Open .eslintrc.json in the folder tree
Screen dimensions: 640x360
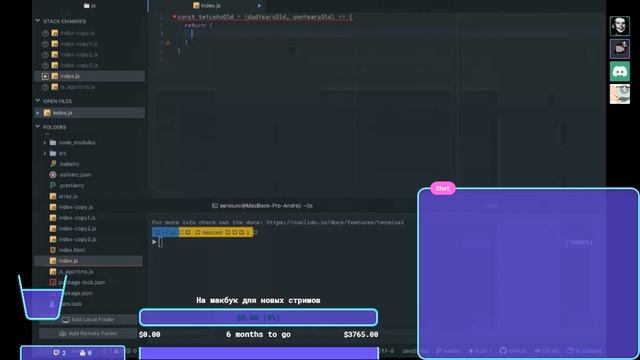pos(75,175)
